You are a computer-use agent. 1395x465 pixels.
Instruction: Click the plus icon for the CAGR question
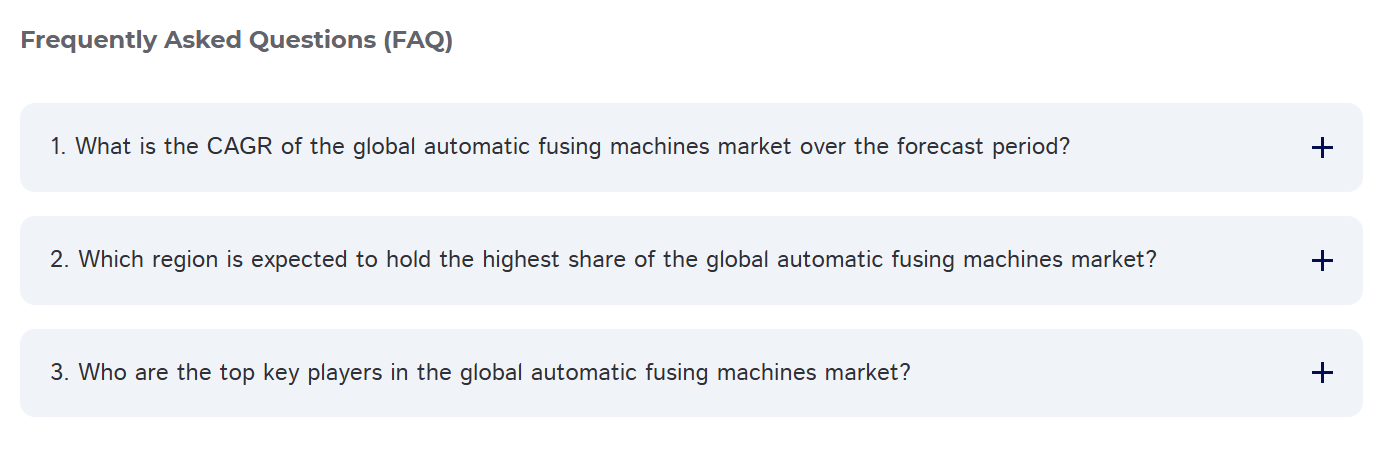tap(1321, 148)
